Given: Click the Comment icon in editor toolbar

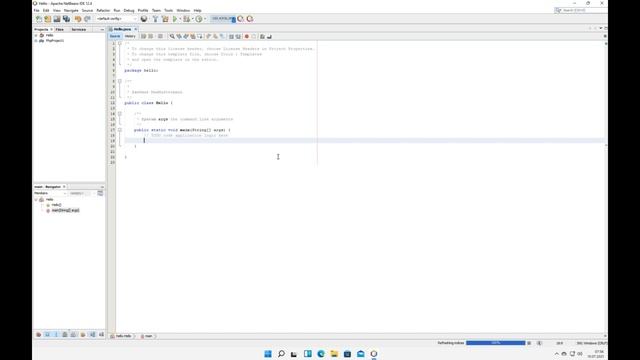Looking at the screenshot, I should [x=262, y=36].
